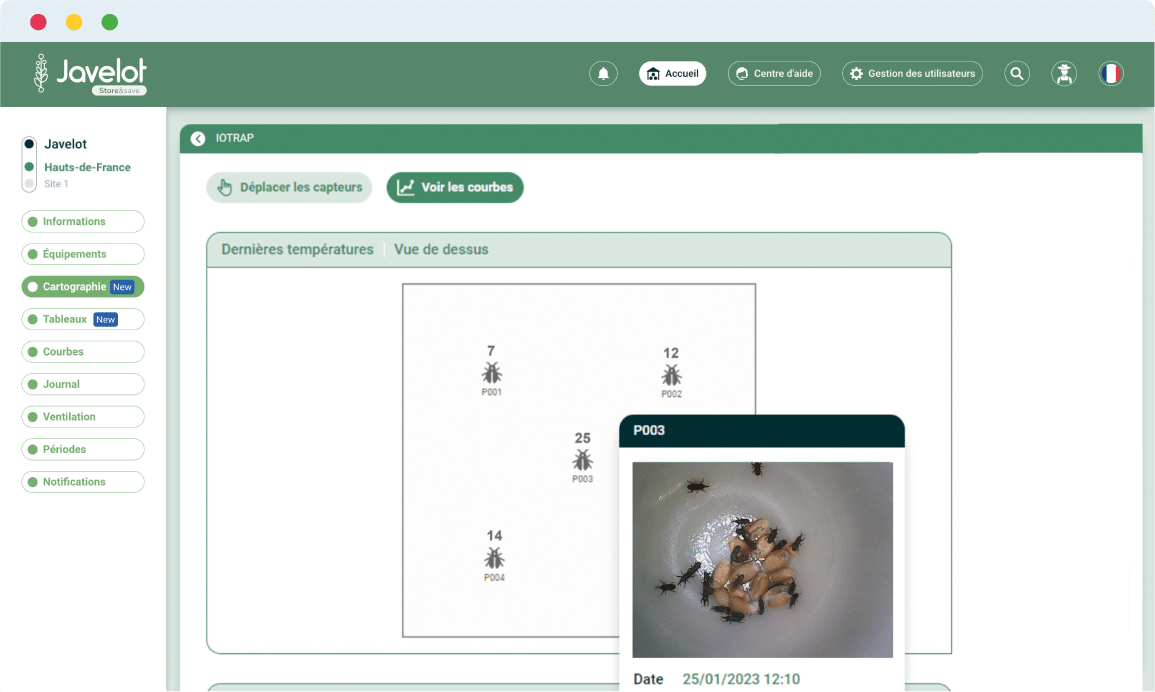Click Déplacer les capteurs button
The image size is (1155, 692).
point(289,187)
